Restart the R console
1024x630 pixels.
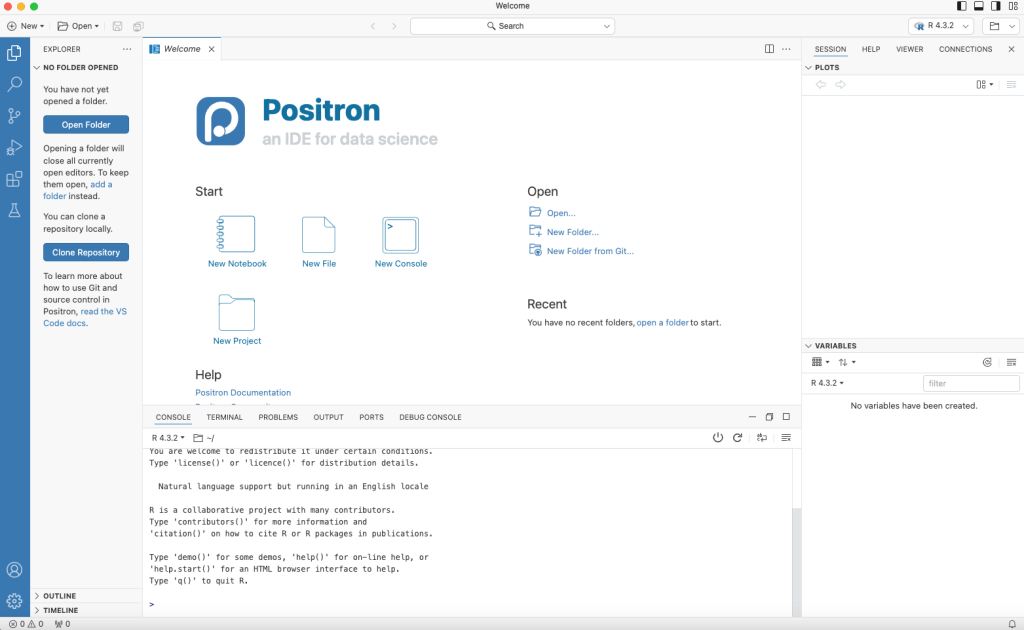click(738, 437)
